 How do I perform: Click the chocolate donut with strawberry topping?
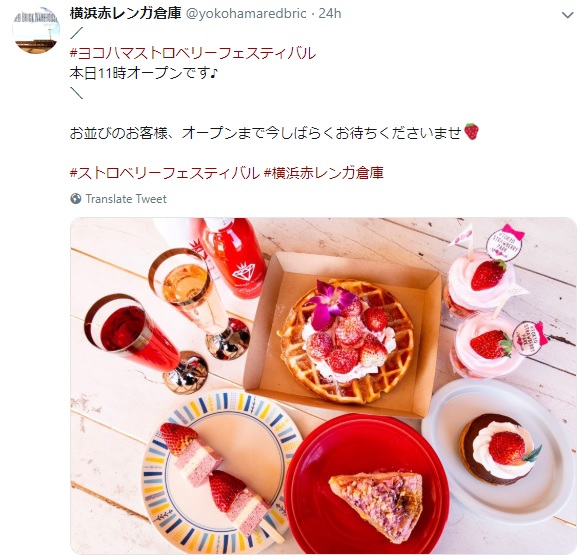pos(497,450)
